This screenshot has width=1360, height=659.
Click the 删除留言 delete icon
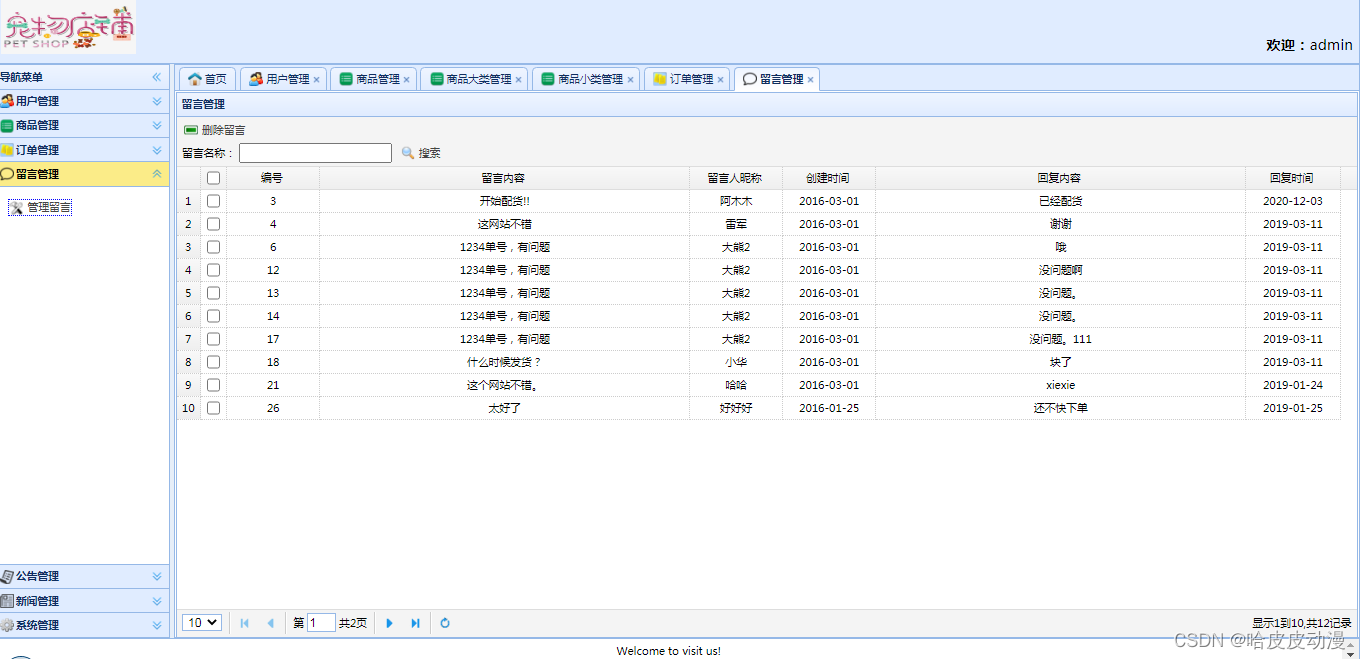coord(190,130)
